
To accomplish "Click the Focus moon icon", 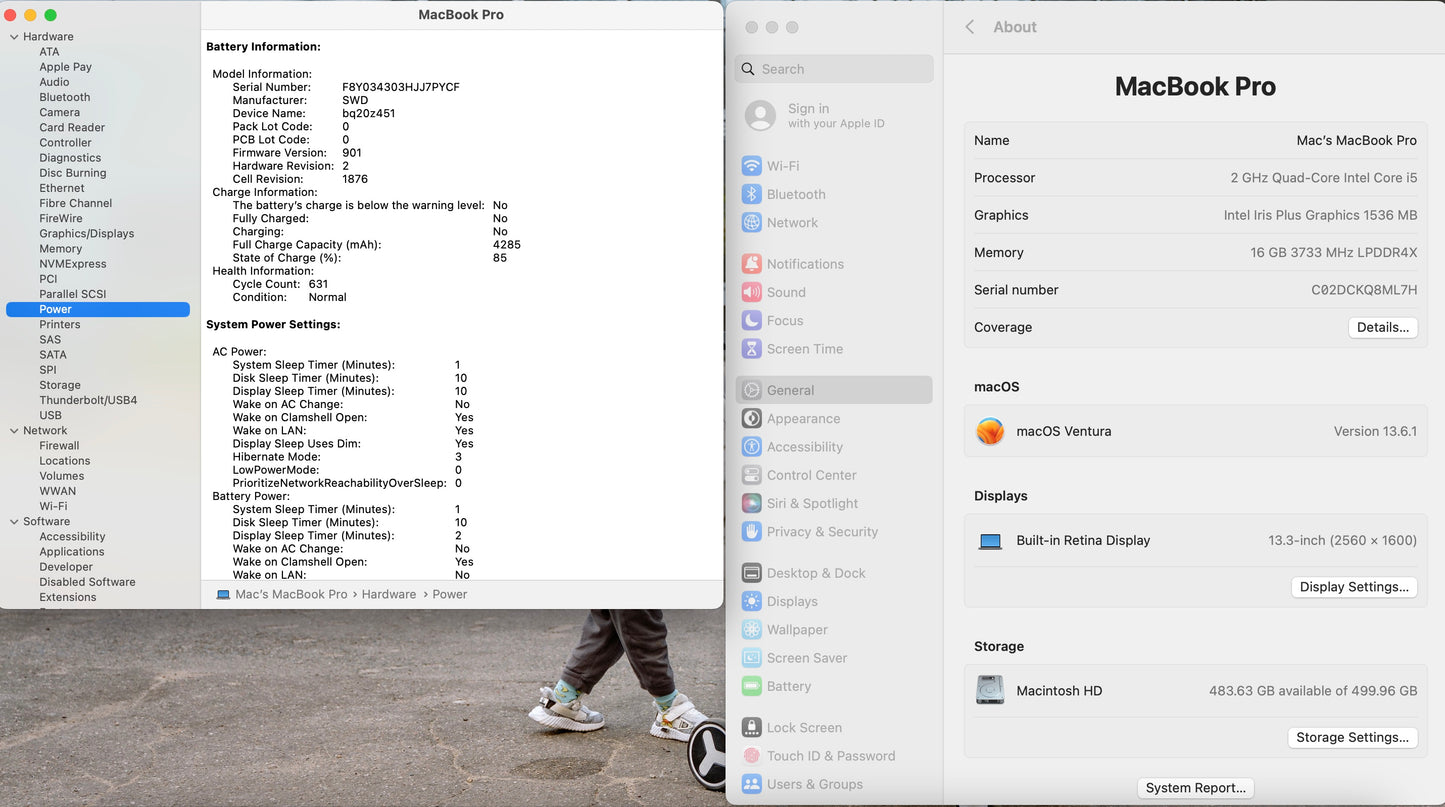I will point(752,320).
